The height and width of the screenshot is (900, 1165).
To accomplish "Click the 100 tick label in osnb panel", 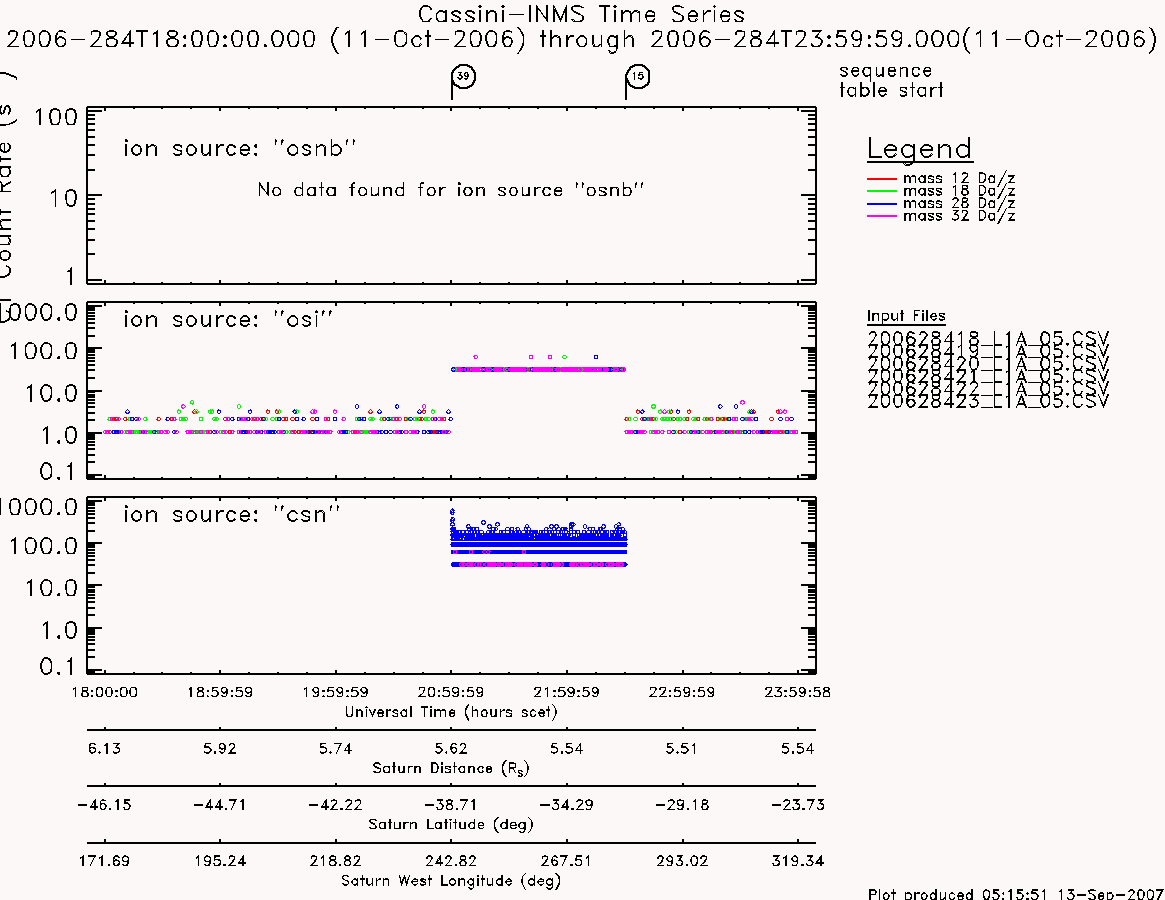I will point(56,117).
